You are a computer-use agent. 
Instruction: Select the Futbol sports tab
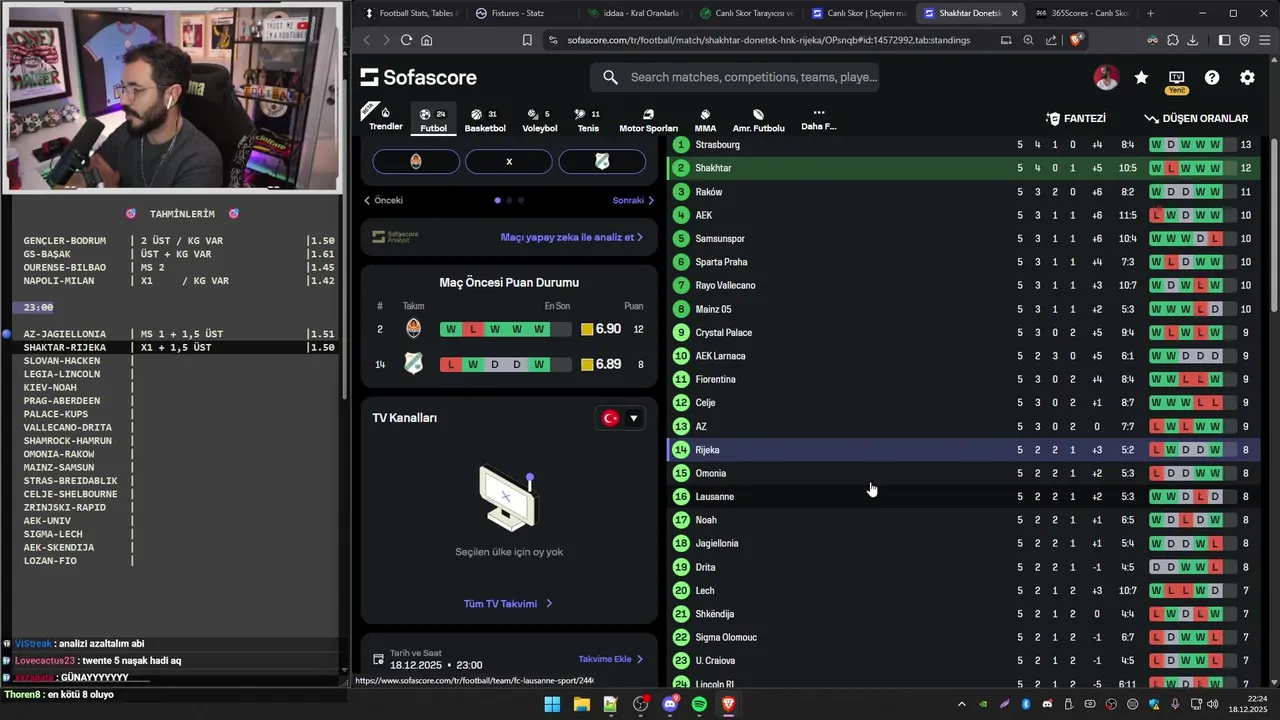(x=434, y=120)
